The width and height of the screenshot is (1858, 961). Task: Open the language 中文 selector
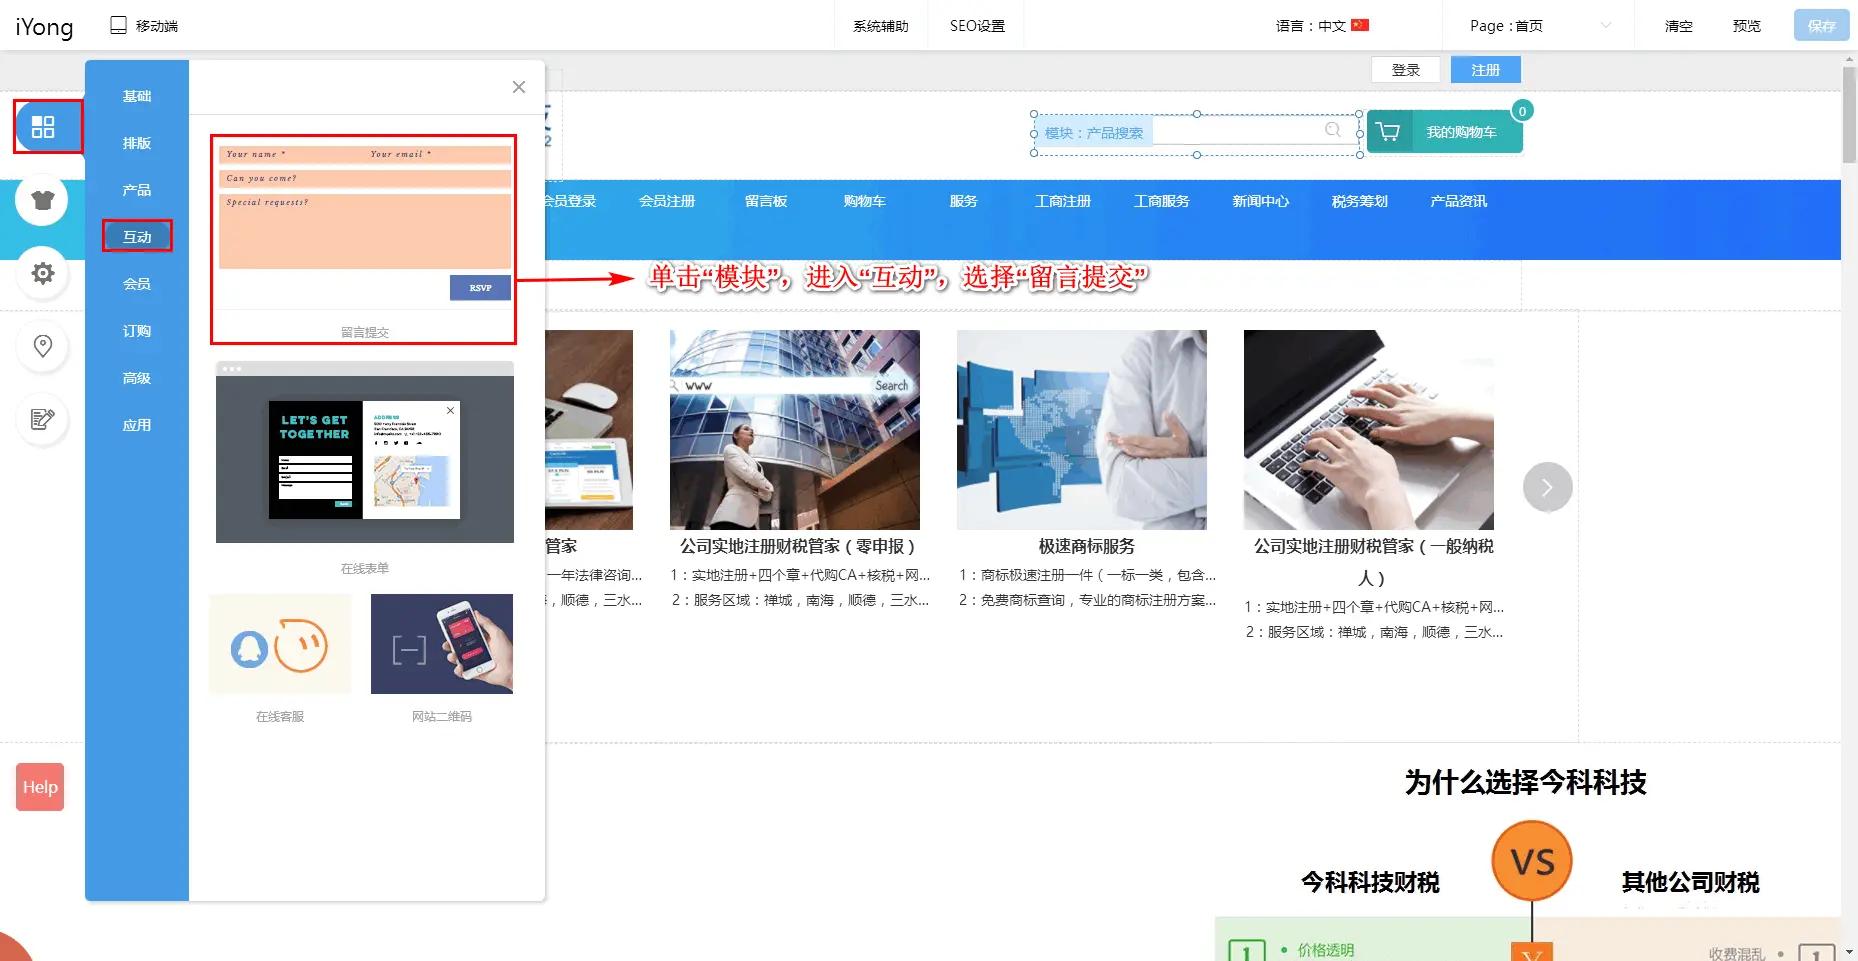1321,26
